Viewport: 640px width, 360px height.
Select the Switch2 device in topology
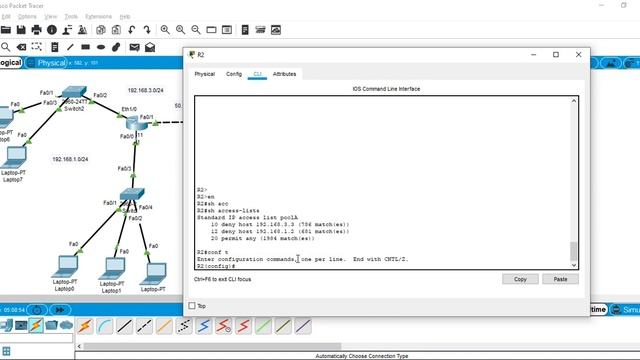[74, 92]
